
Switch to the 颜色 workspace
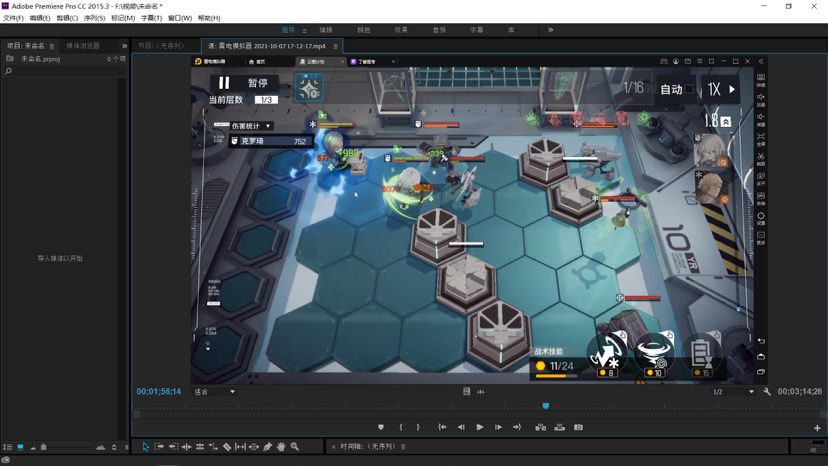(363, 30)
